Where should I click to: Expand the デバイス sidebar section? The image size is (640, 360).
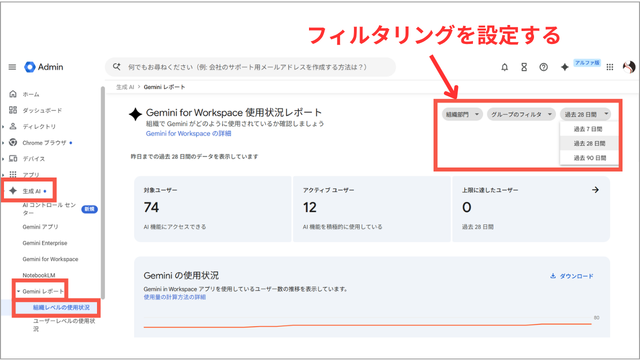[3, 159]
